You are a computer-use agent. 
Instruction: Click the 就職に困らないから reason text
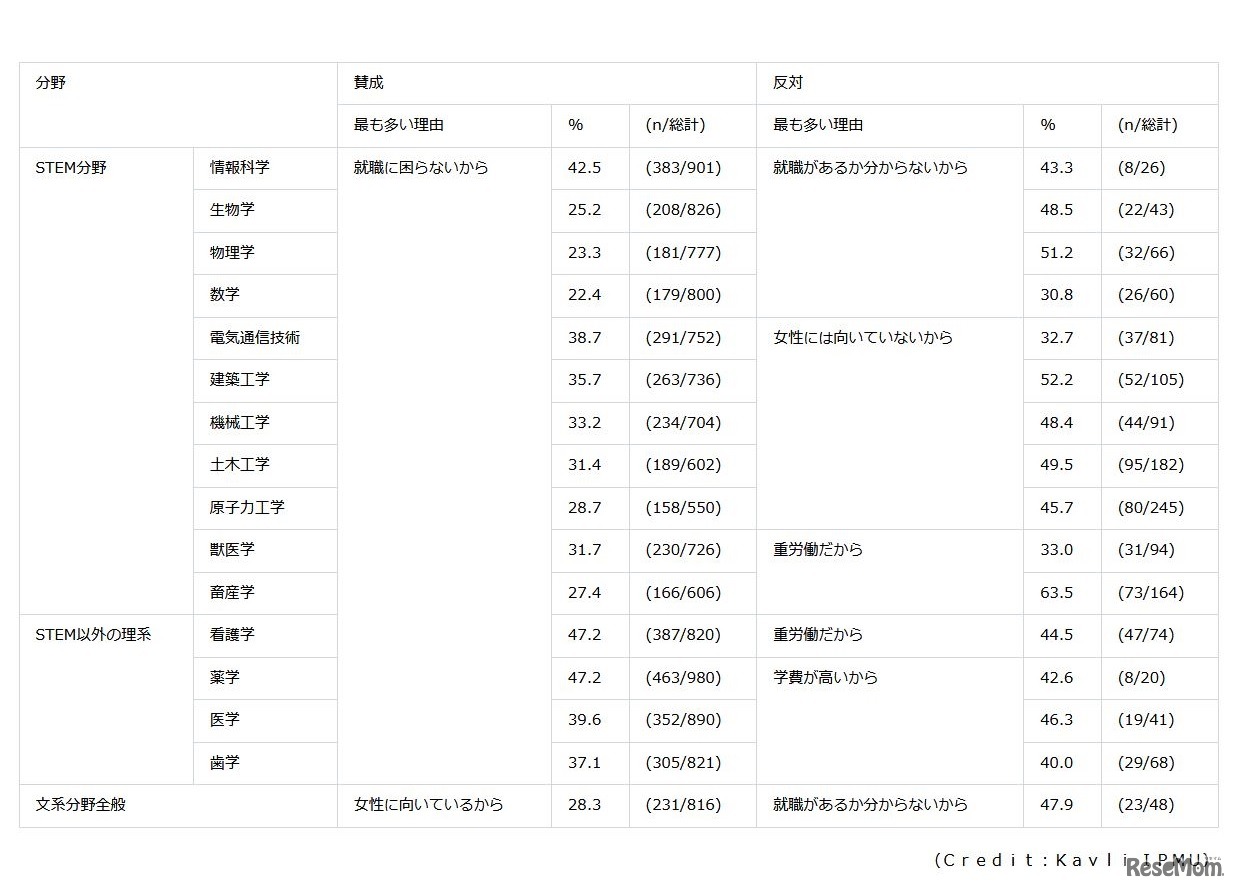pyautogui.click(x=419, y=168)
